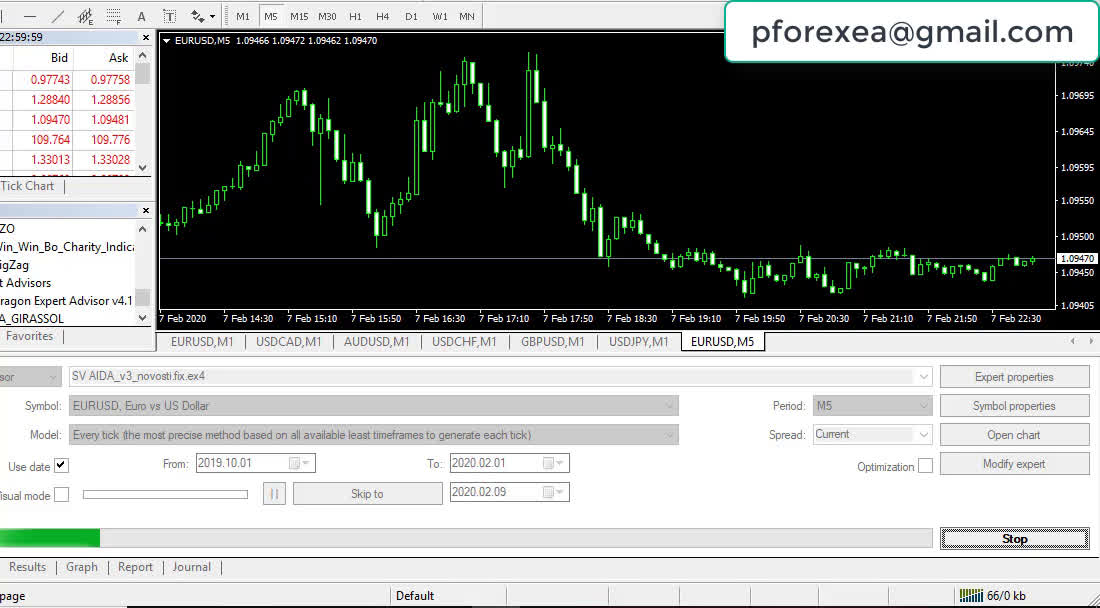Viewport: 1100px width, 608px height.
Task: Select the trendline drawing tool
Action: pos(58,16)
